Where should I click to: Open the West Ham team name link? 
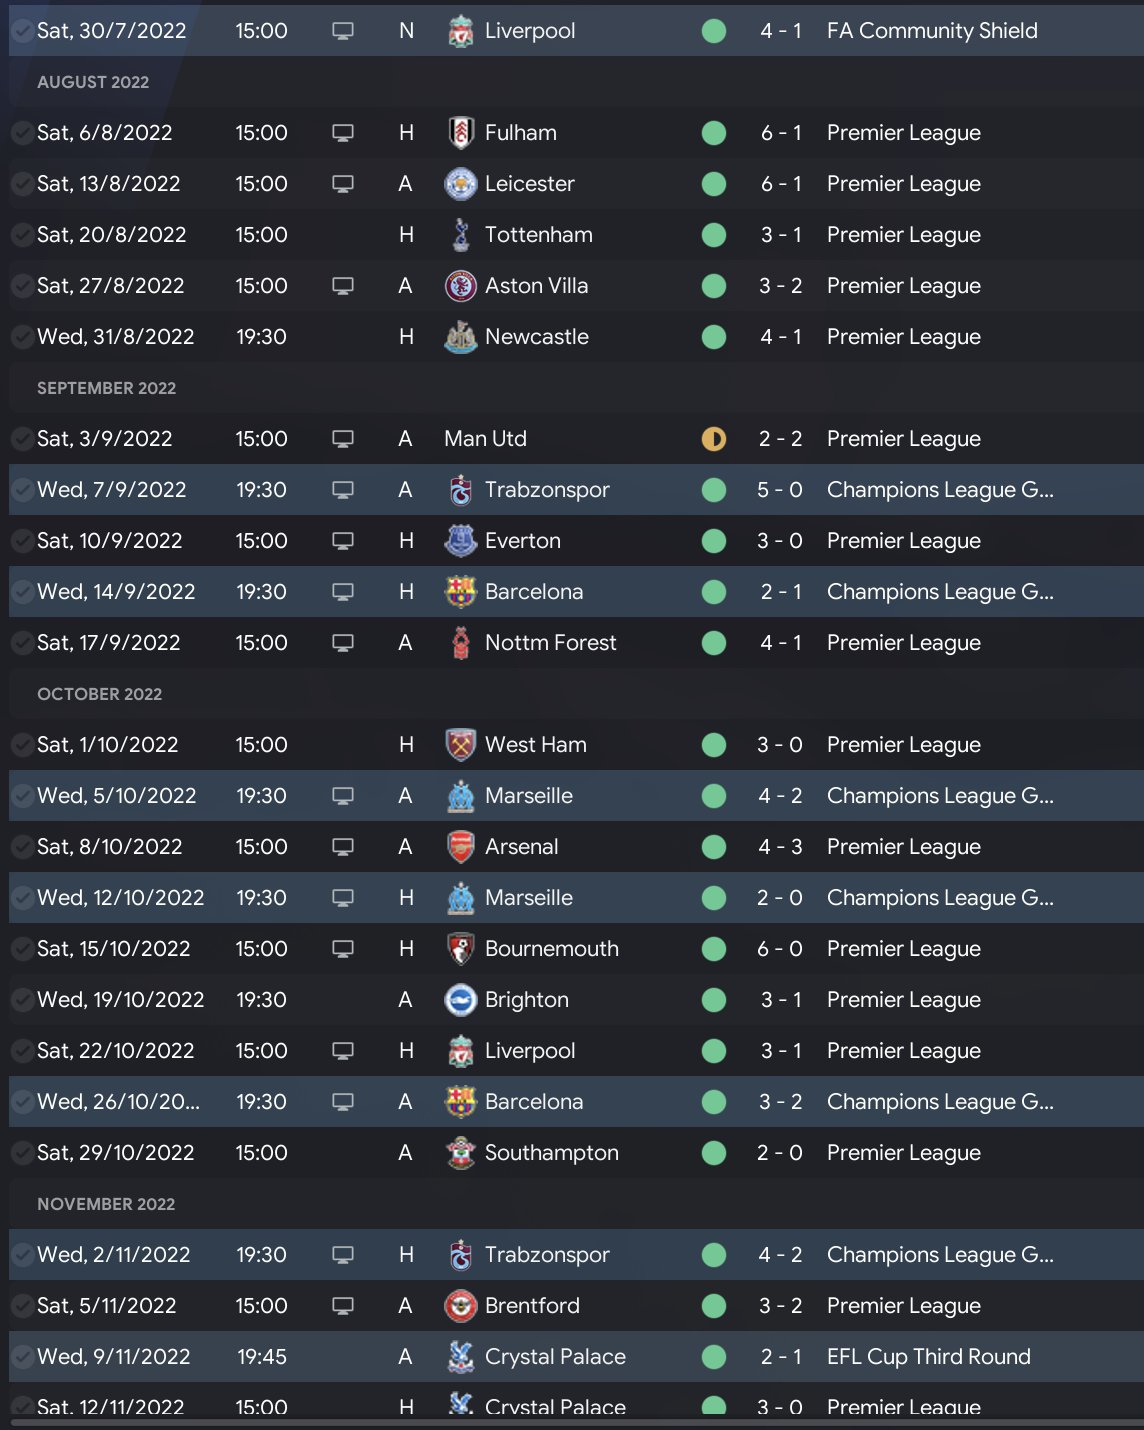535,745
